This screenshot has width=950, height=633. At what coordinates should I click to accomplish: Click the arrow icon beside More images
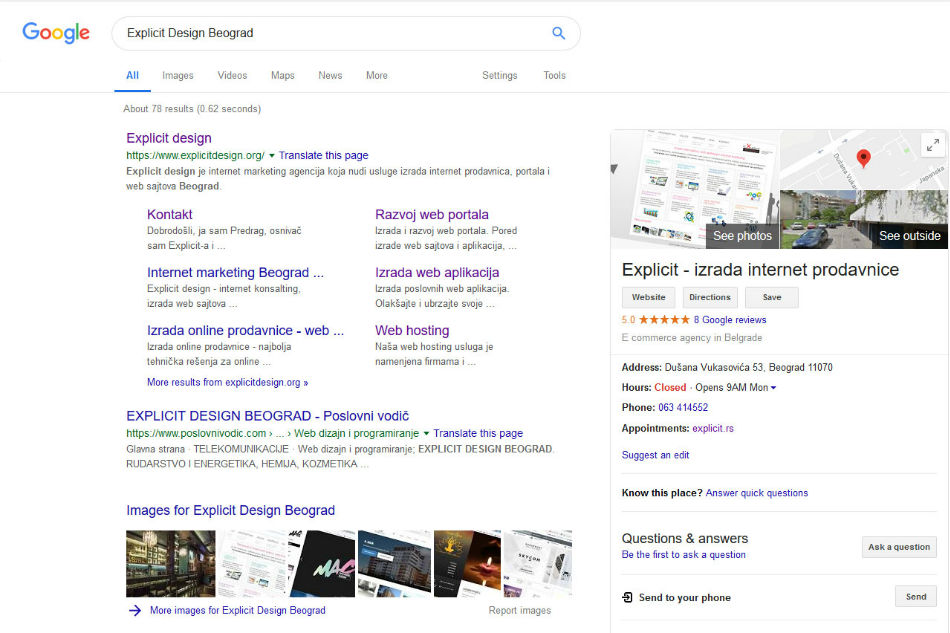[x=135, y=611]
